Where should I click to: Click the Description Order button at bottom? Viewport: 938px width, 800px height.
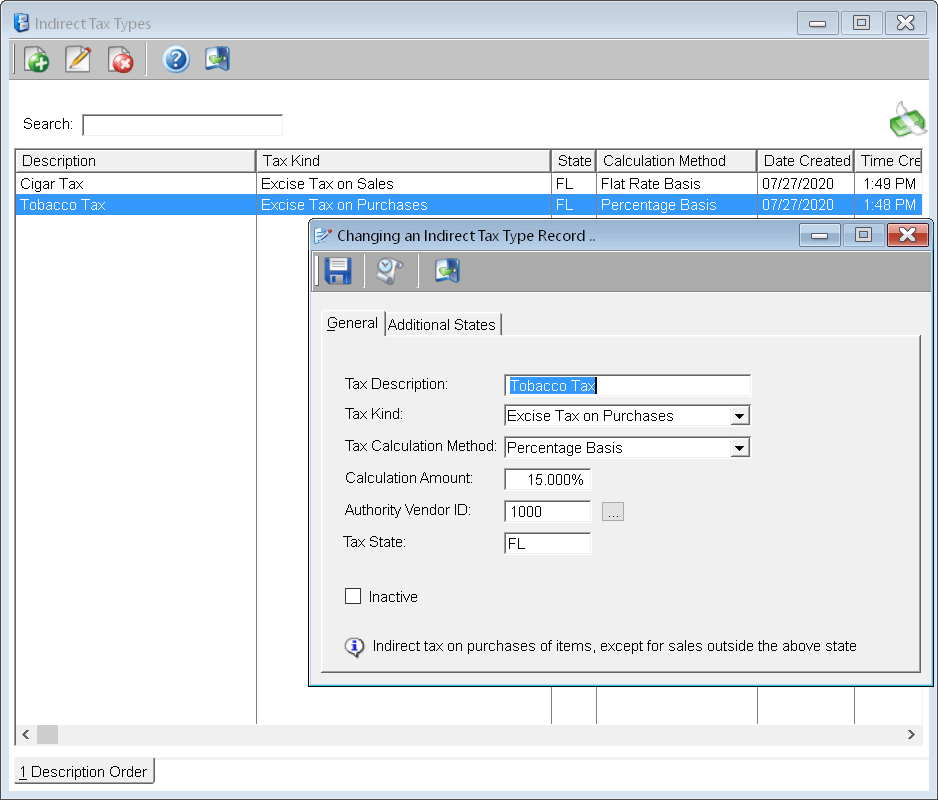point(83,771)
